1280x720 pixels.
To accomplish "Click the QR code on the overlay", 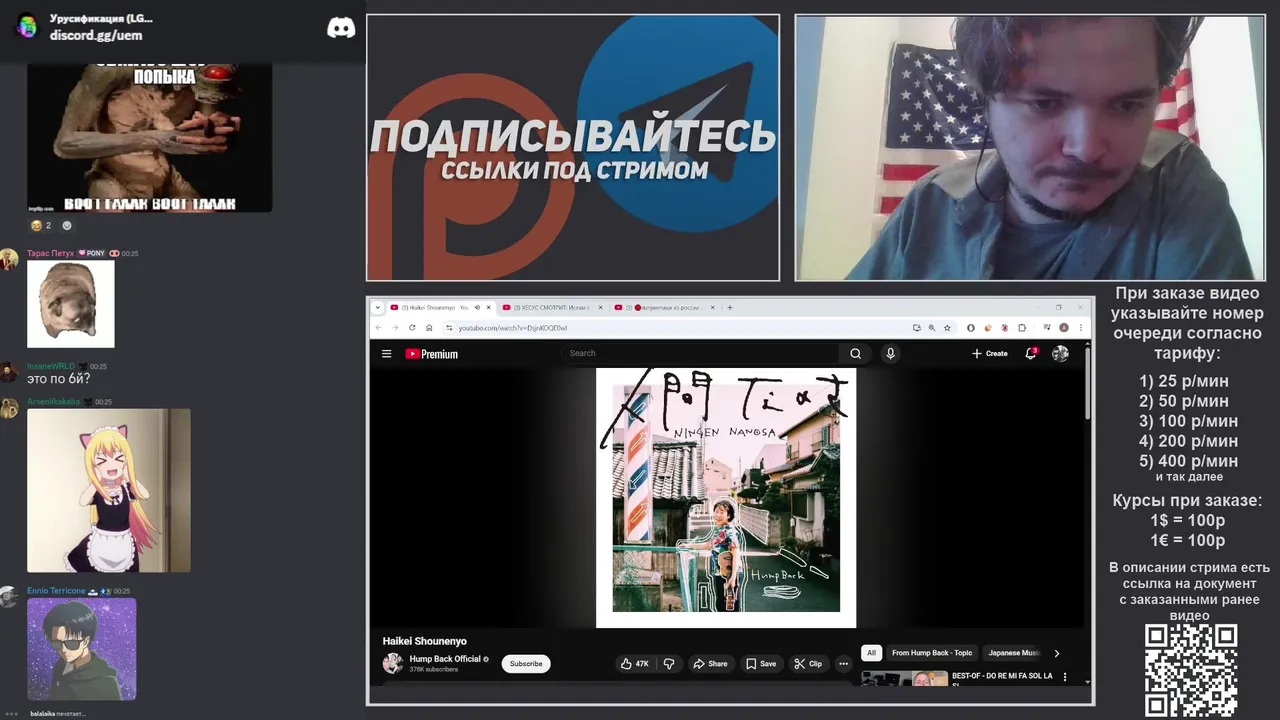I will tap(1191, 670).
